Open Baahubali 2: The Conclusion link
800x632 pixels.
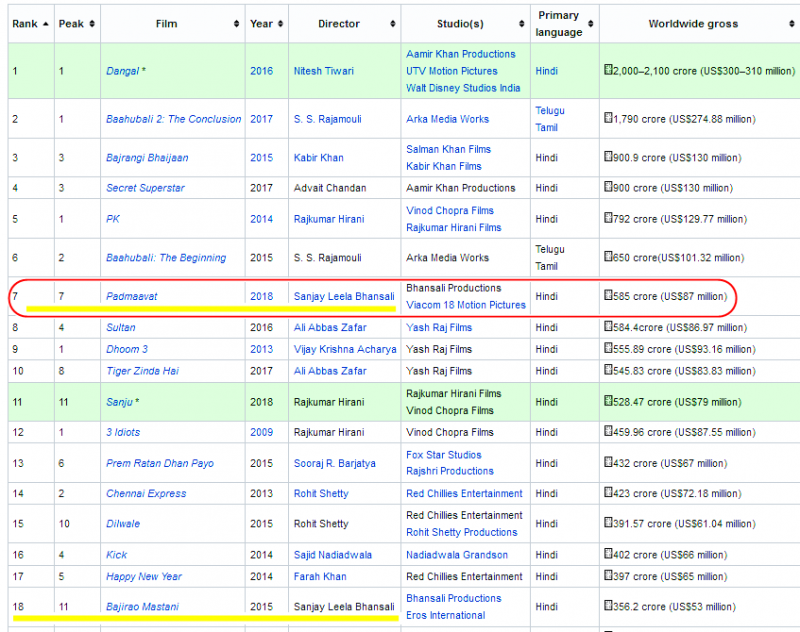click(x=173, y=119)
